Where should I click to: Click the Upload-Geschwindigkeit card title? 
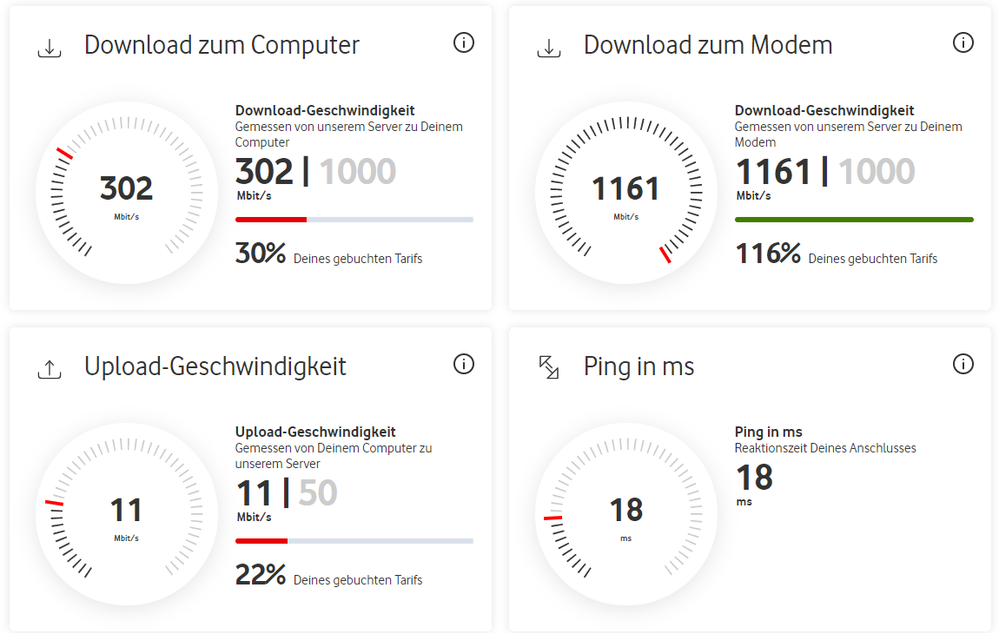pyautogui.click(x=215, y=367)
